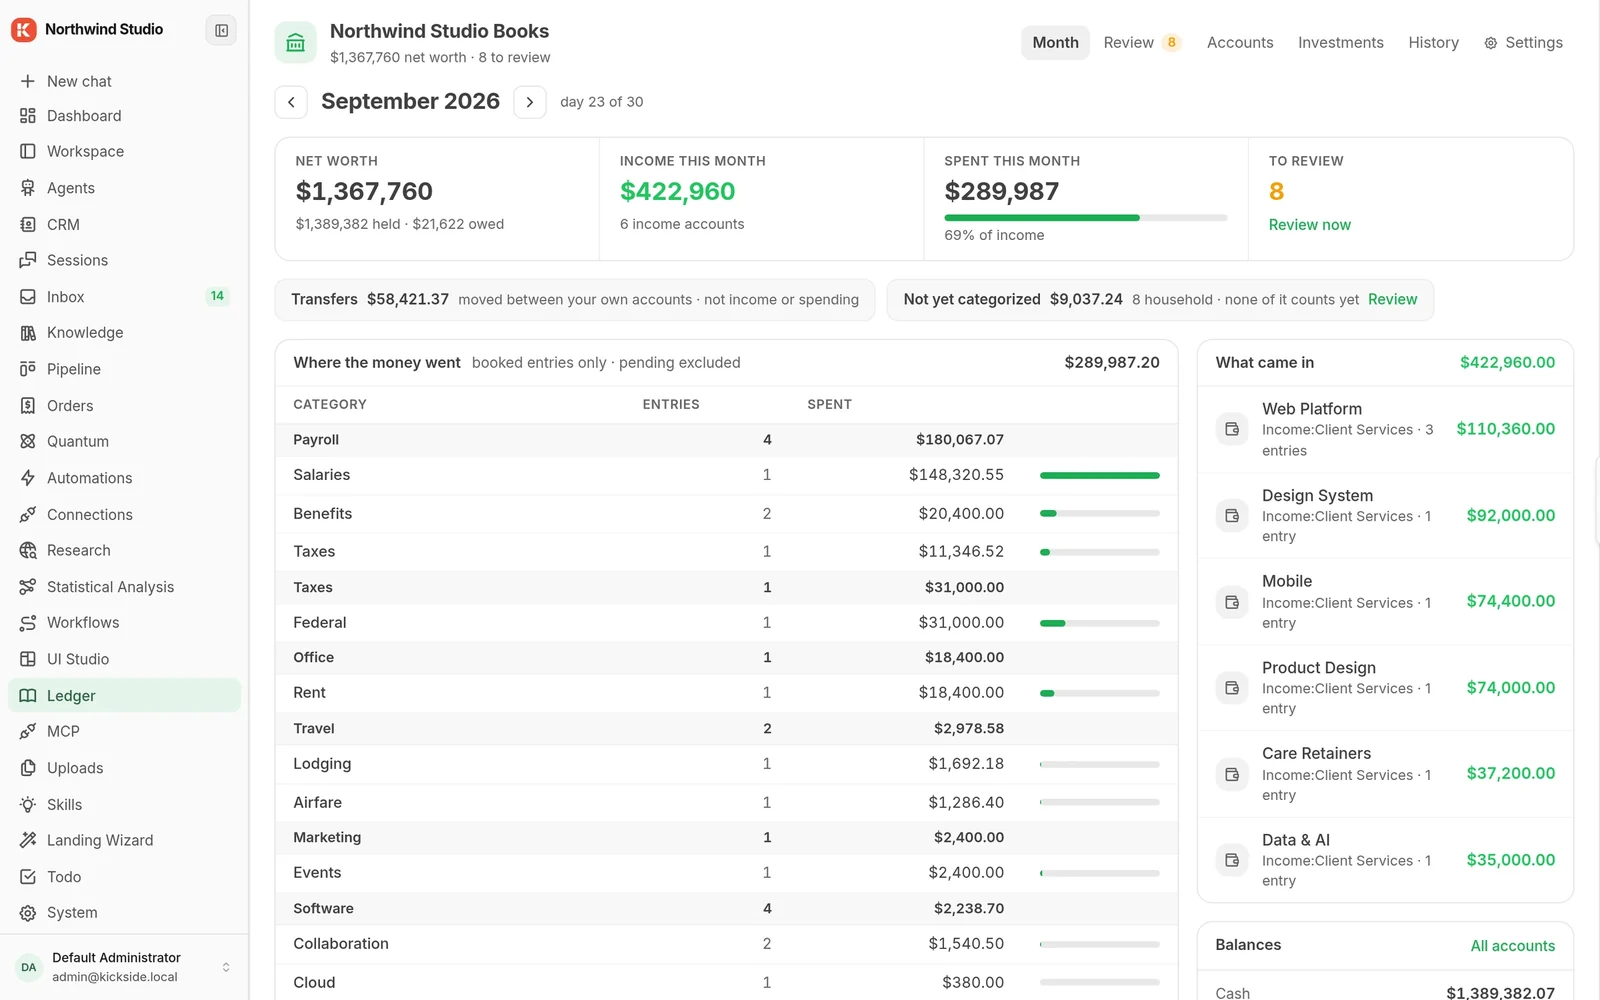Switch to the History tab
1600x1000 pixels.
point(1433,43)
